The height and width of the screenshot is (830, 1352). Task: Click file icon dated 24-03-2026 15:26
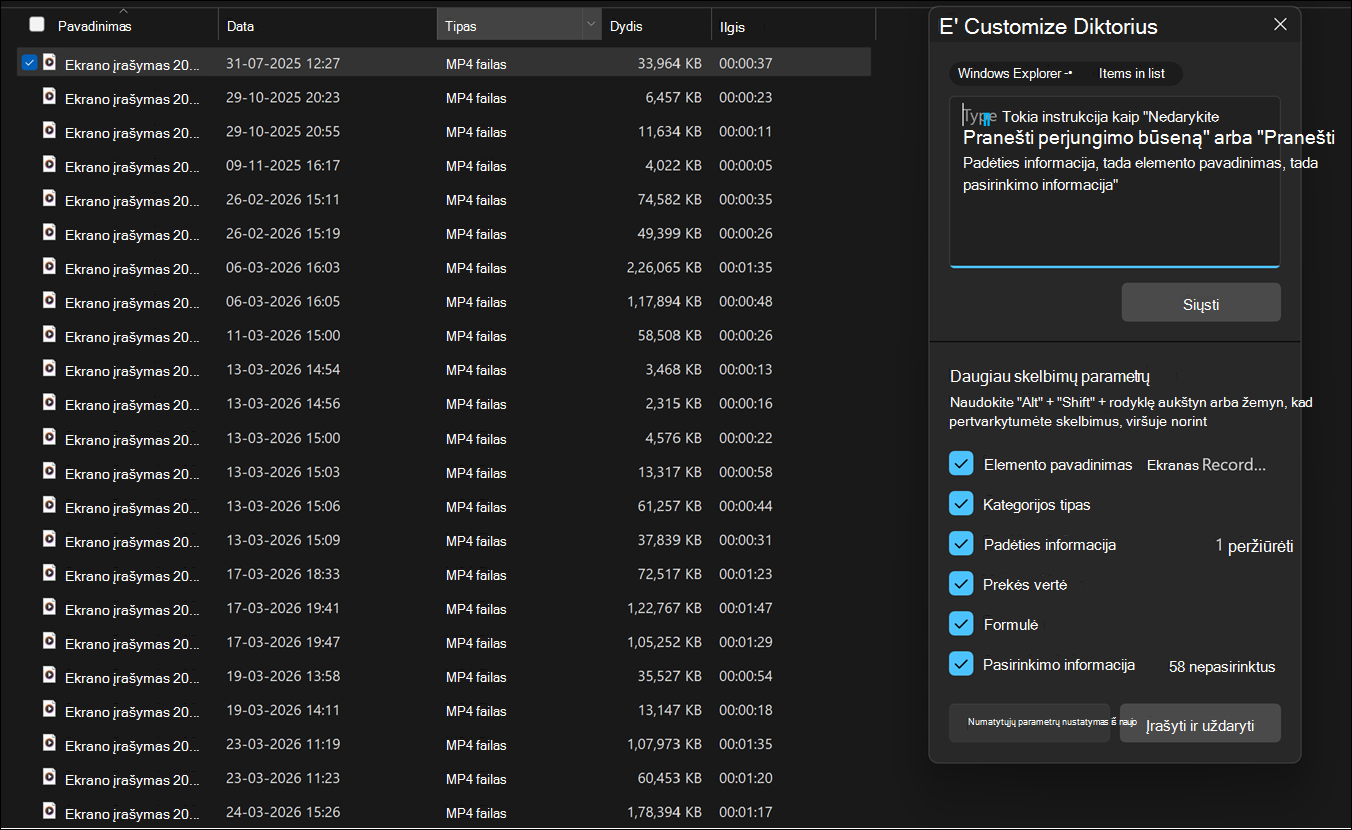pyautogui.click(x=48, y=812)
